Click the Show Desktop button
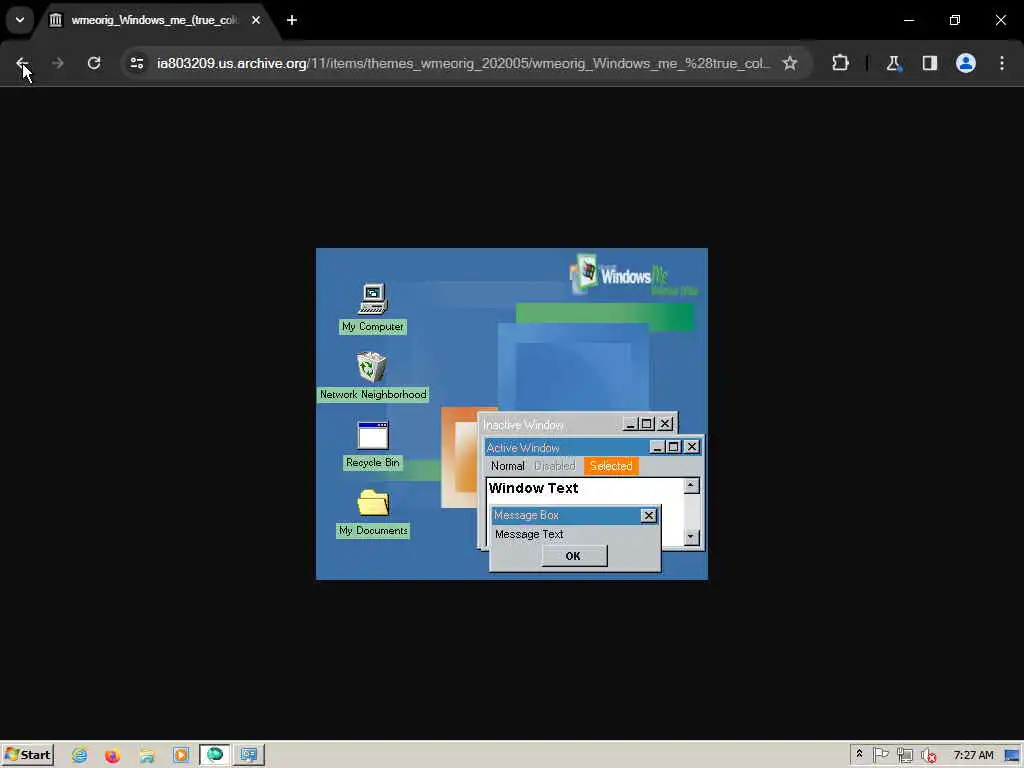Image resolution: width=1024 pixels, height=768 pixels. 1013,755
